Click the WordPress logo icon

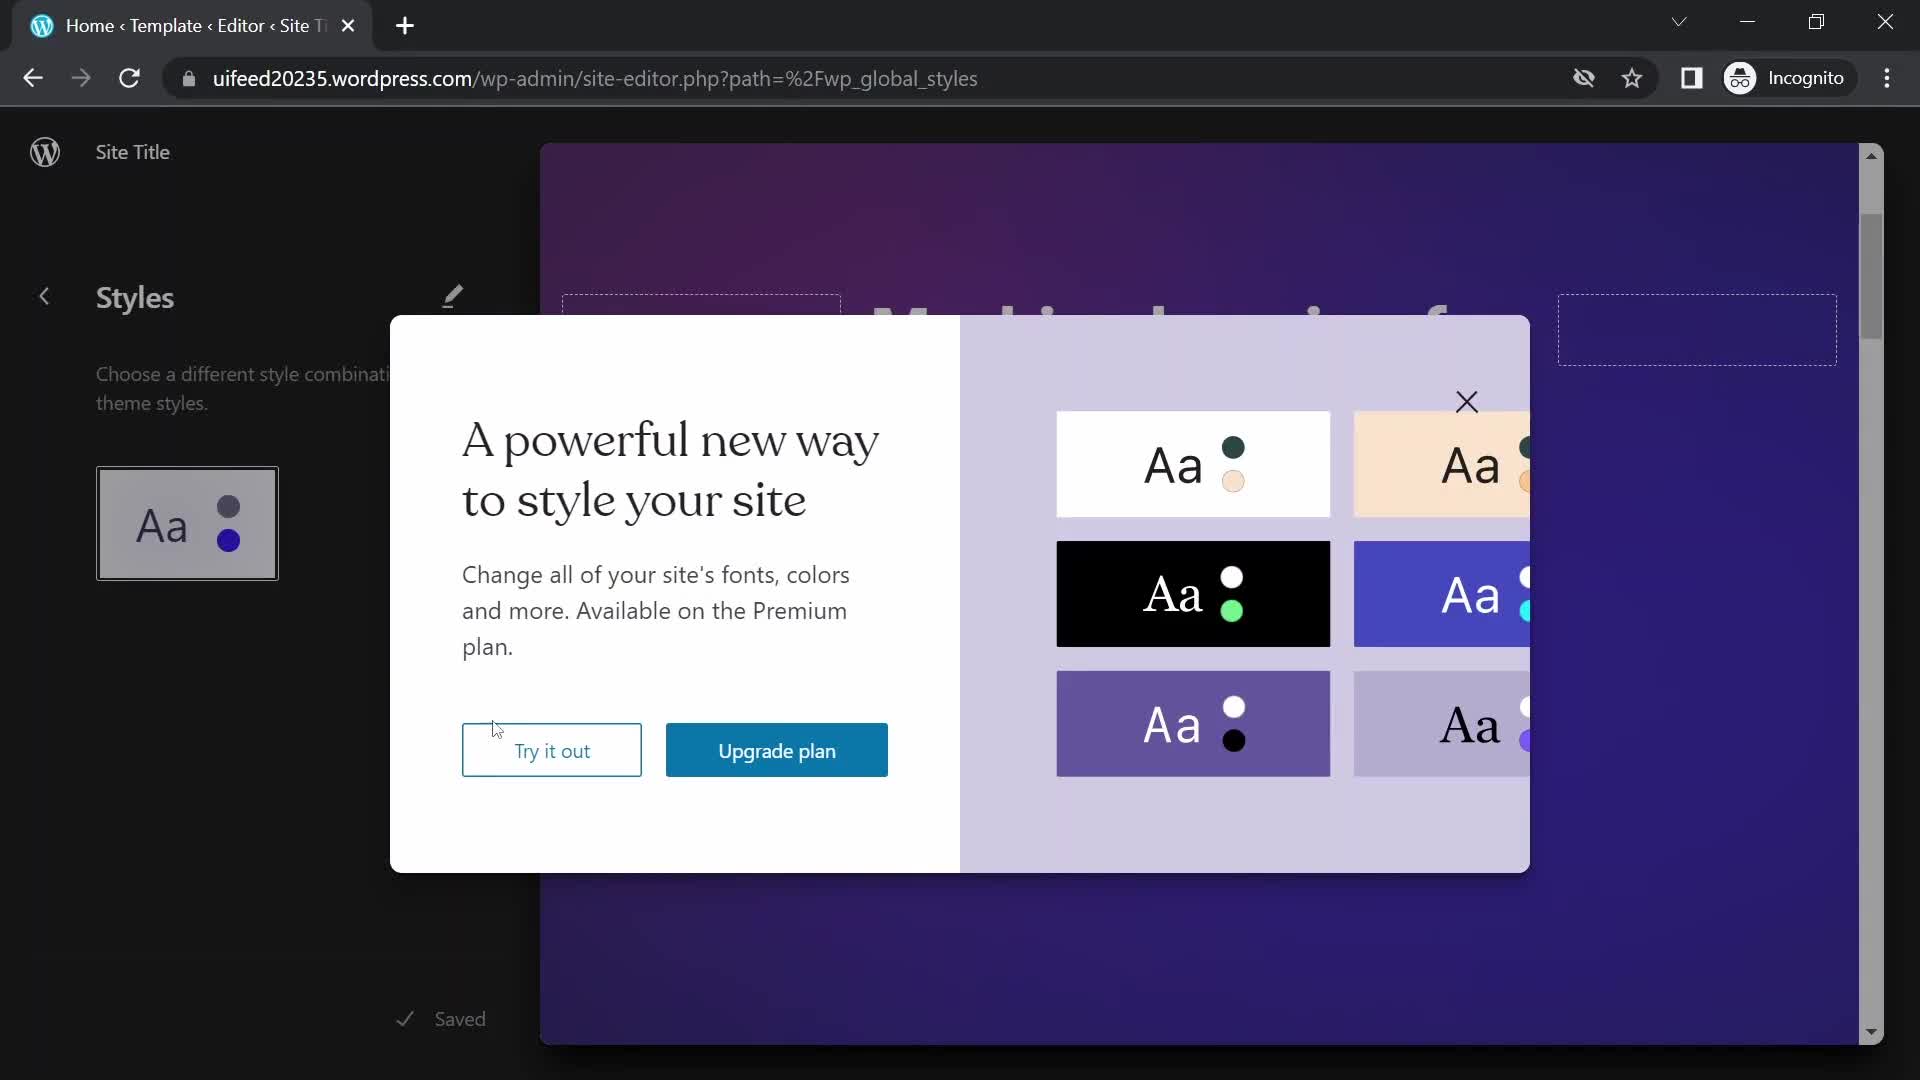[x=46, y=152]
